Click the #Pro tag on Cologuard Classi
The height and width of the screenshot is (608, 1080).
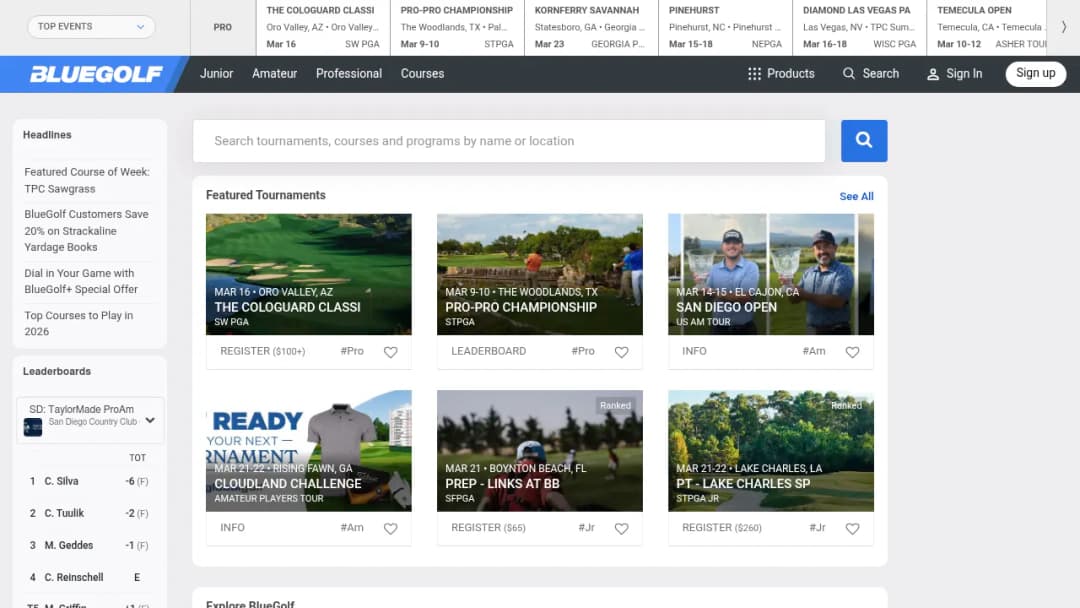(x=352, y=351)
